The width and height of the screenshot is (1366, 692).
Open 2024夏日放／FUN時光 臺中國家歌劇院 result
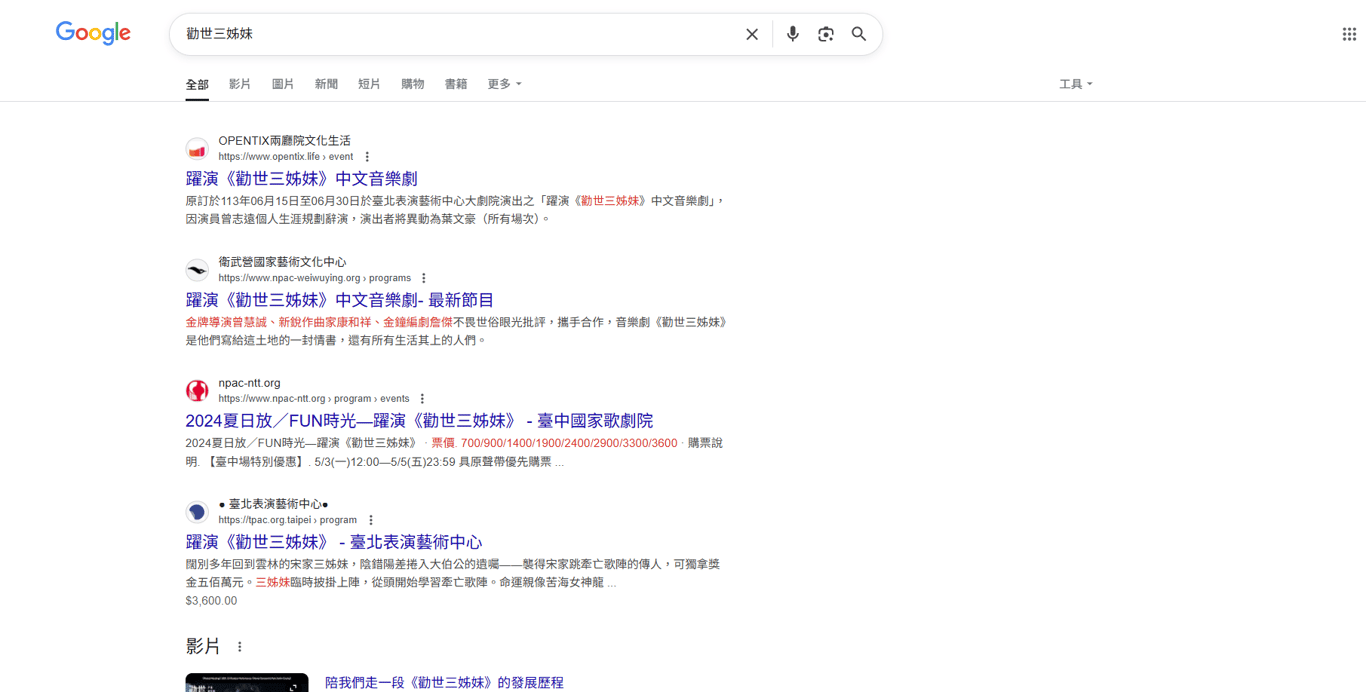pyautogui.click(x=419, y=421)
